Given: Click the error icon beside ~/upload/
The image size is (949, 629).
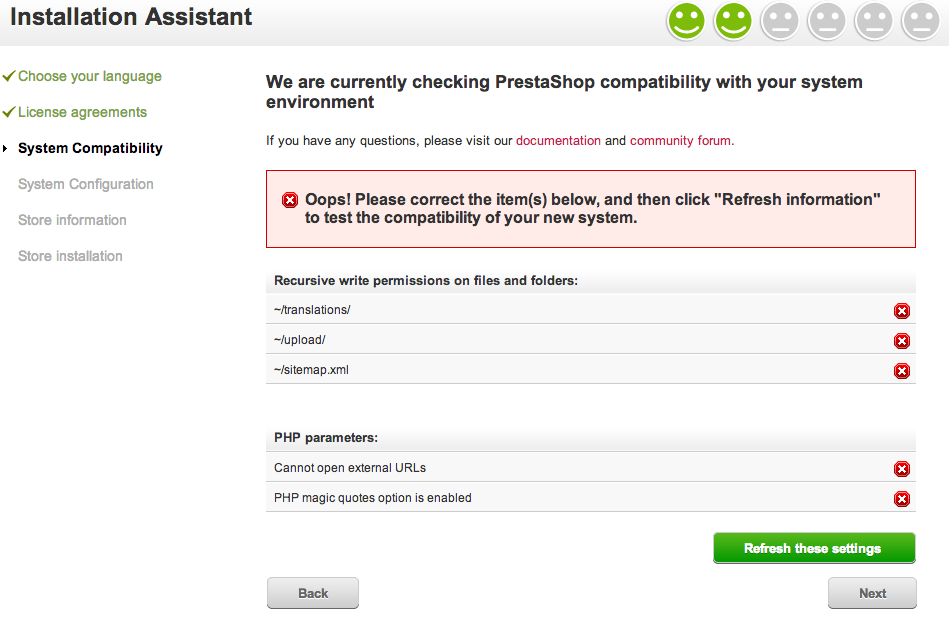Looking at the screenshot, I should pyautogui.click(x=901, y=341).
